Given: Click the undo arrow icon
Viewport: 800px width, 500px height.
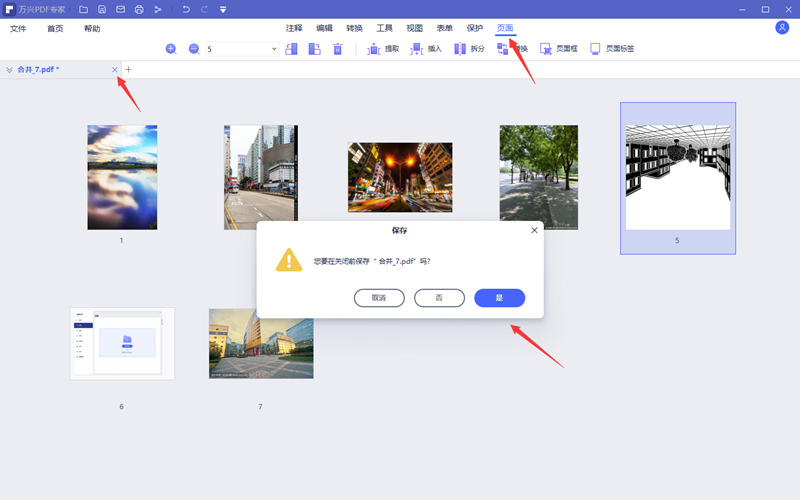Looking at the screenshot, I should (186, 9).
